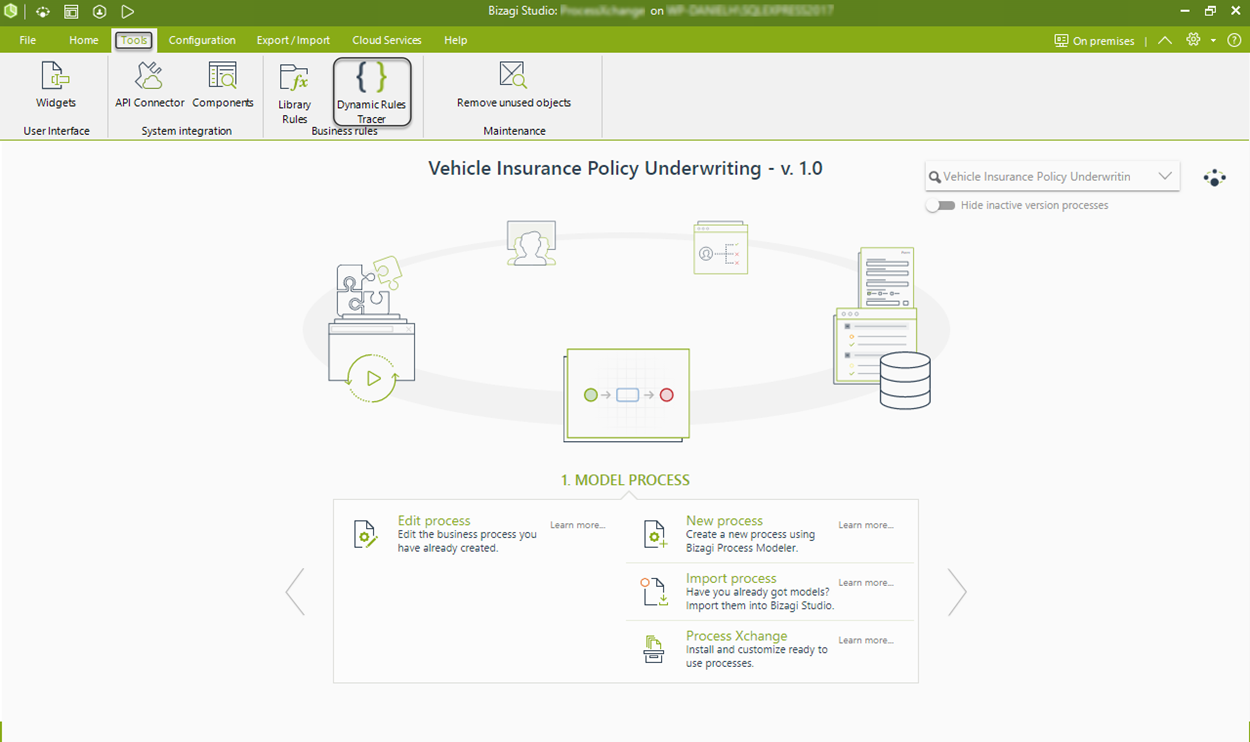Select the Tools tab

click(x=134, y=40)
